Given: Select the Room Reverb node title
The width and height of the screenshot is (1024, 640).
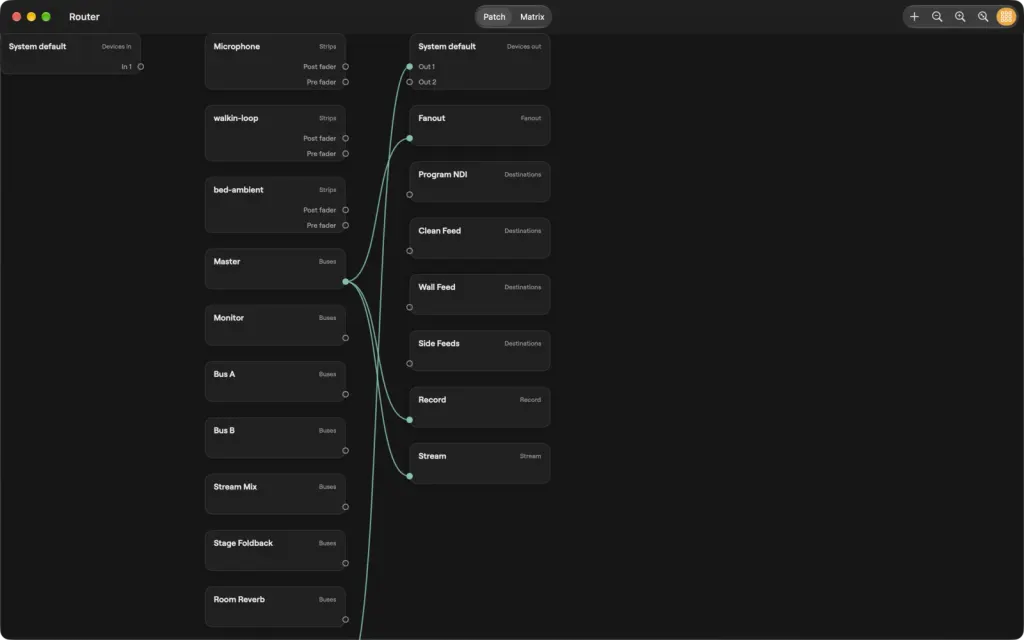Looking at the screenshot, I should tap(239, 600).
